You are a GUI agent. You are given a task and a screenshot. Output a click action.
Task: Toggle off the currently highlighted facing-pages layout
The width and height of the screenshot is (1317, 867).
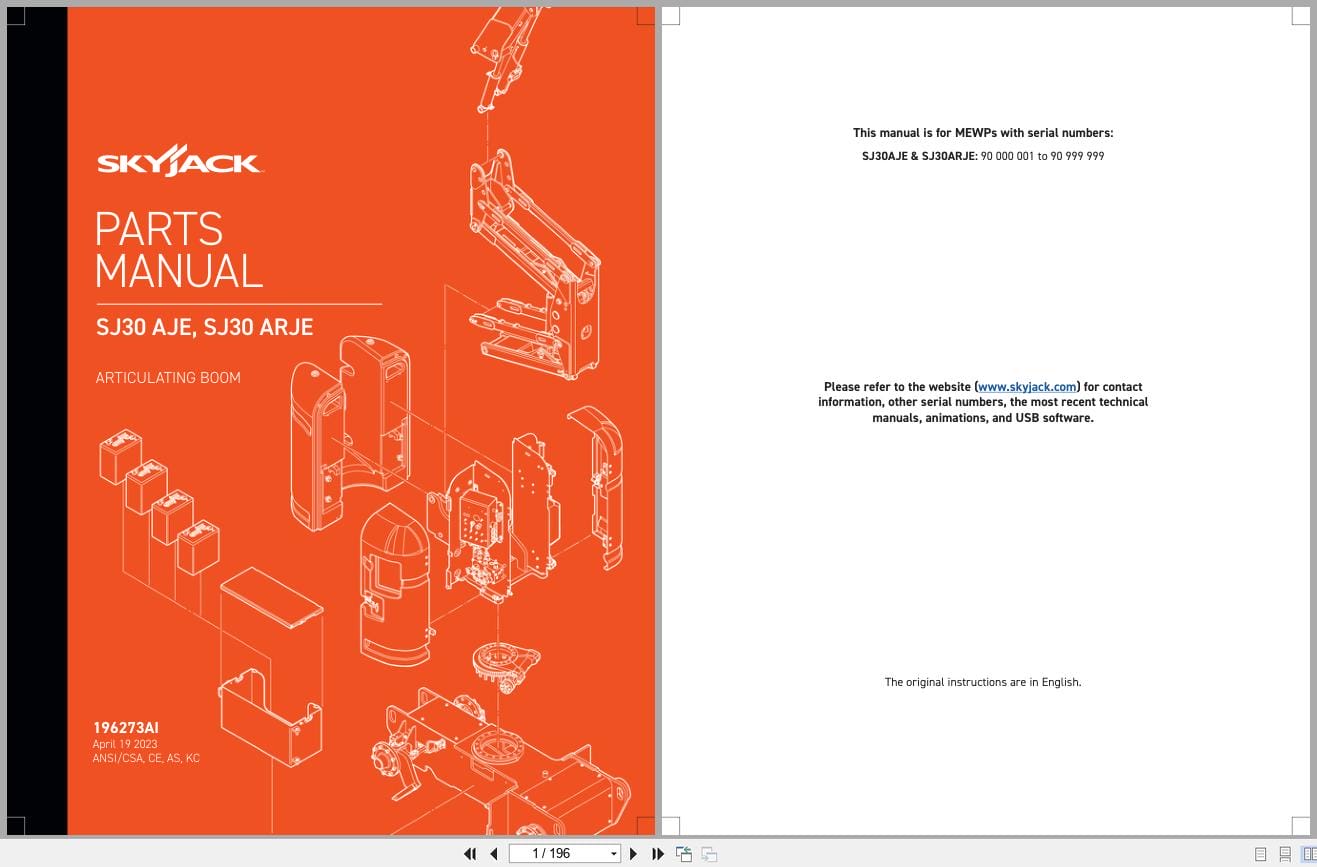[x=1308, y=853]
